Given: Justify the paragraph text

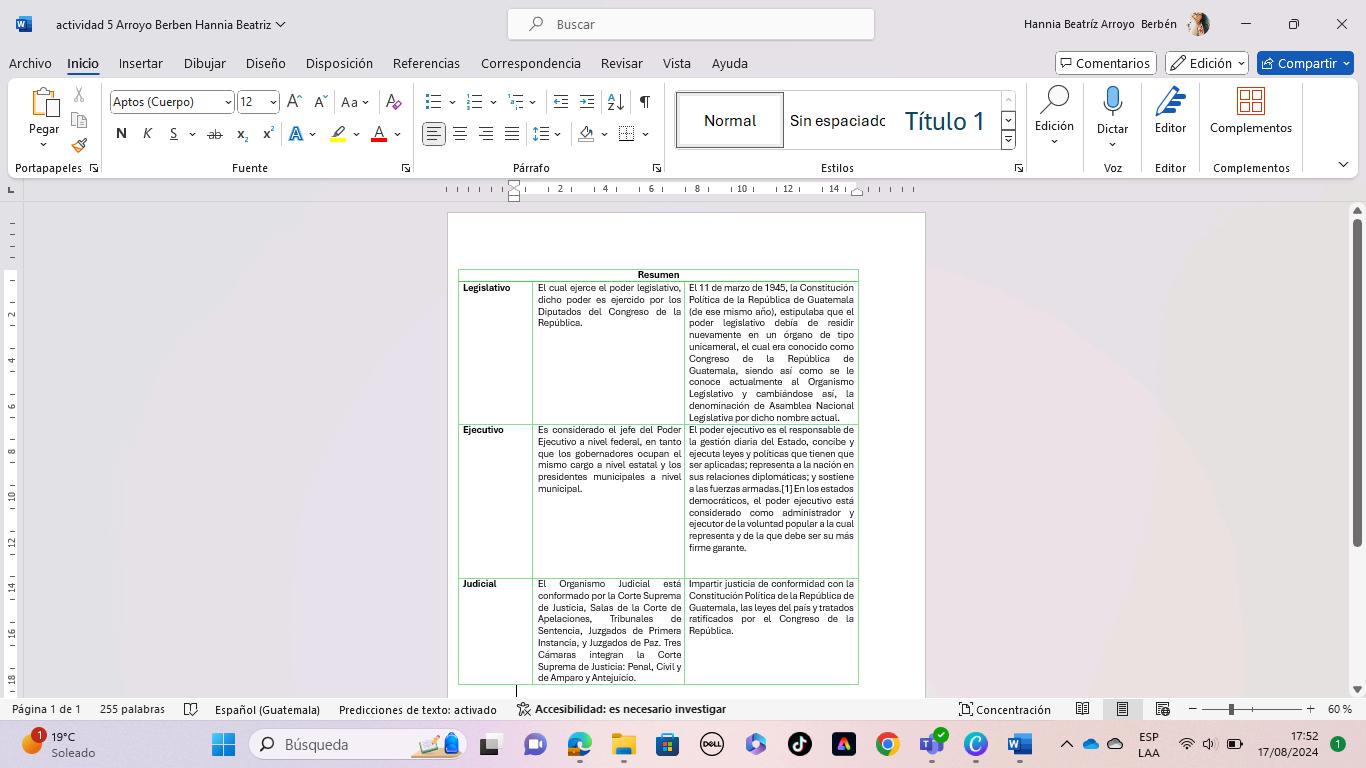Looking at the screenshot, I should 512,134.
